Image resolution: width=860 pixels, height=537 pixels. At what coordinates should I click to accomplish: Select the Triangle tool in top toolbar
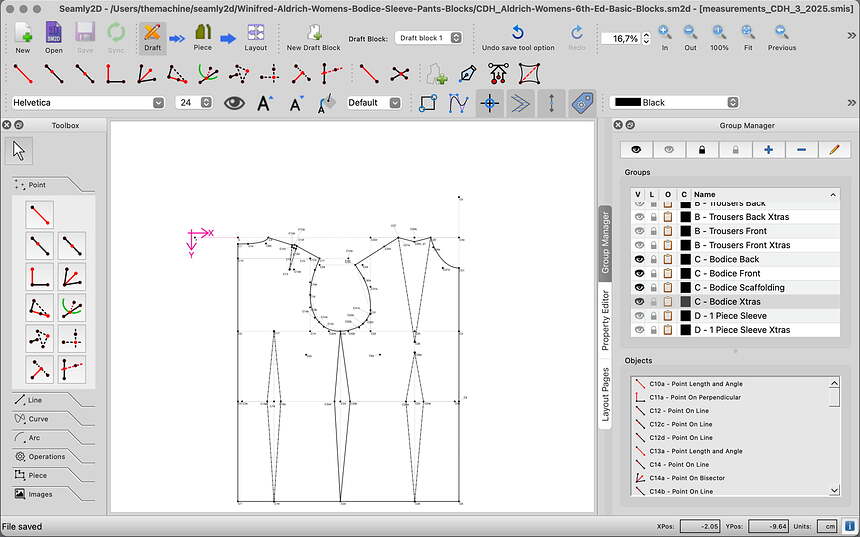pyautogui.click(x=239, y=74)
